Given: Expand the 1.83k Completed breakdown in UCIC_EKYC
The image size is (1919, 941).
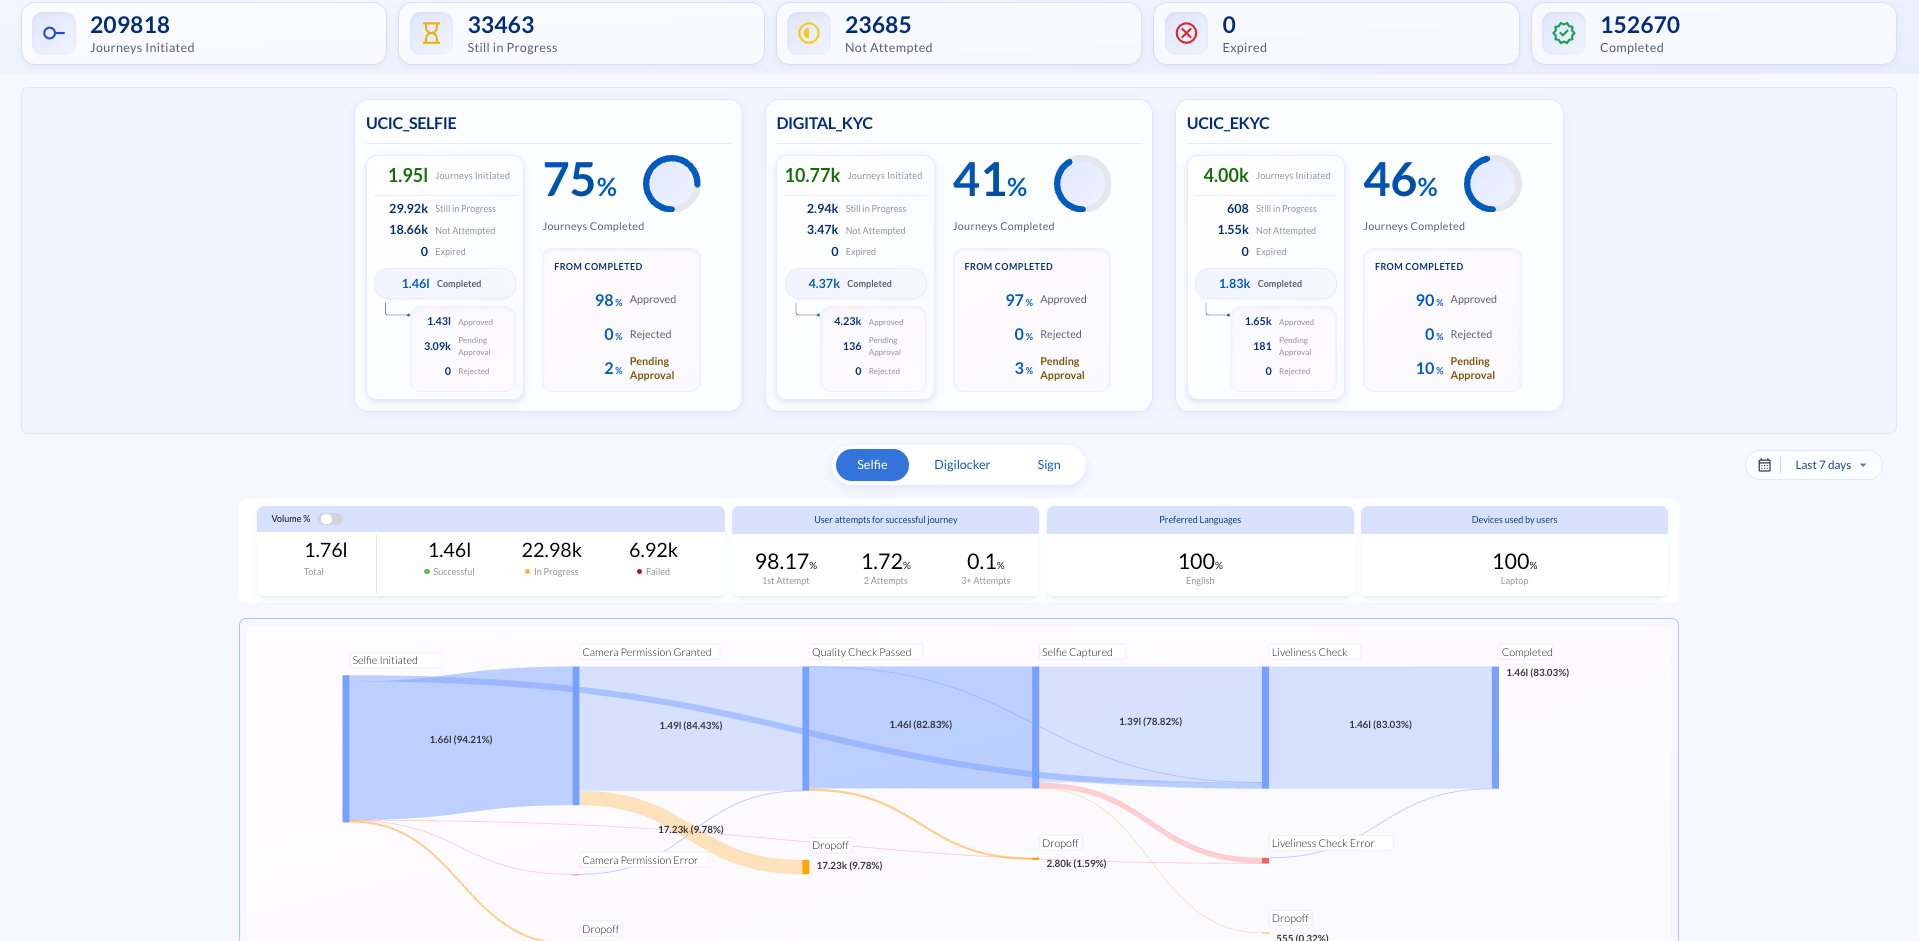Looking at the screenshot, I should (x=1265, y=284).
